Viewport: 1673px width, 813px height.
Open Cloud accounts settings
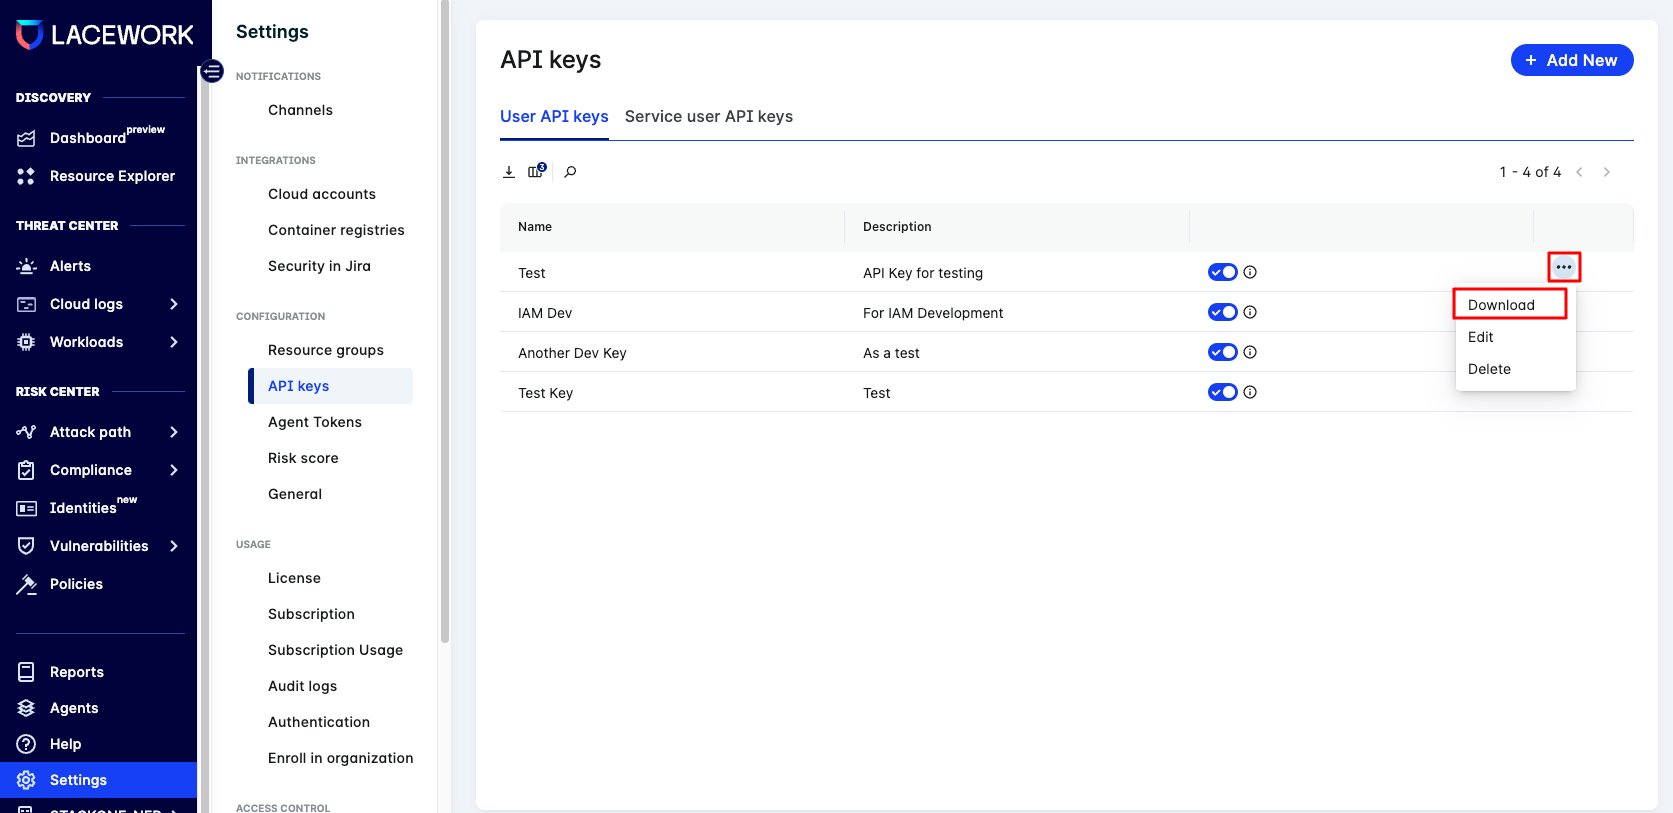click(x=322, y=194)
